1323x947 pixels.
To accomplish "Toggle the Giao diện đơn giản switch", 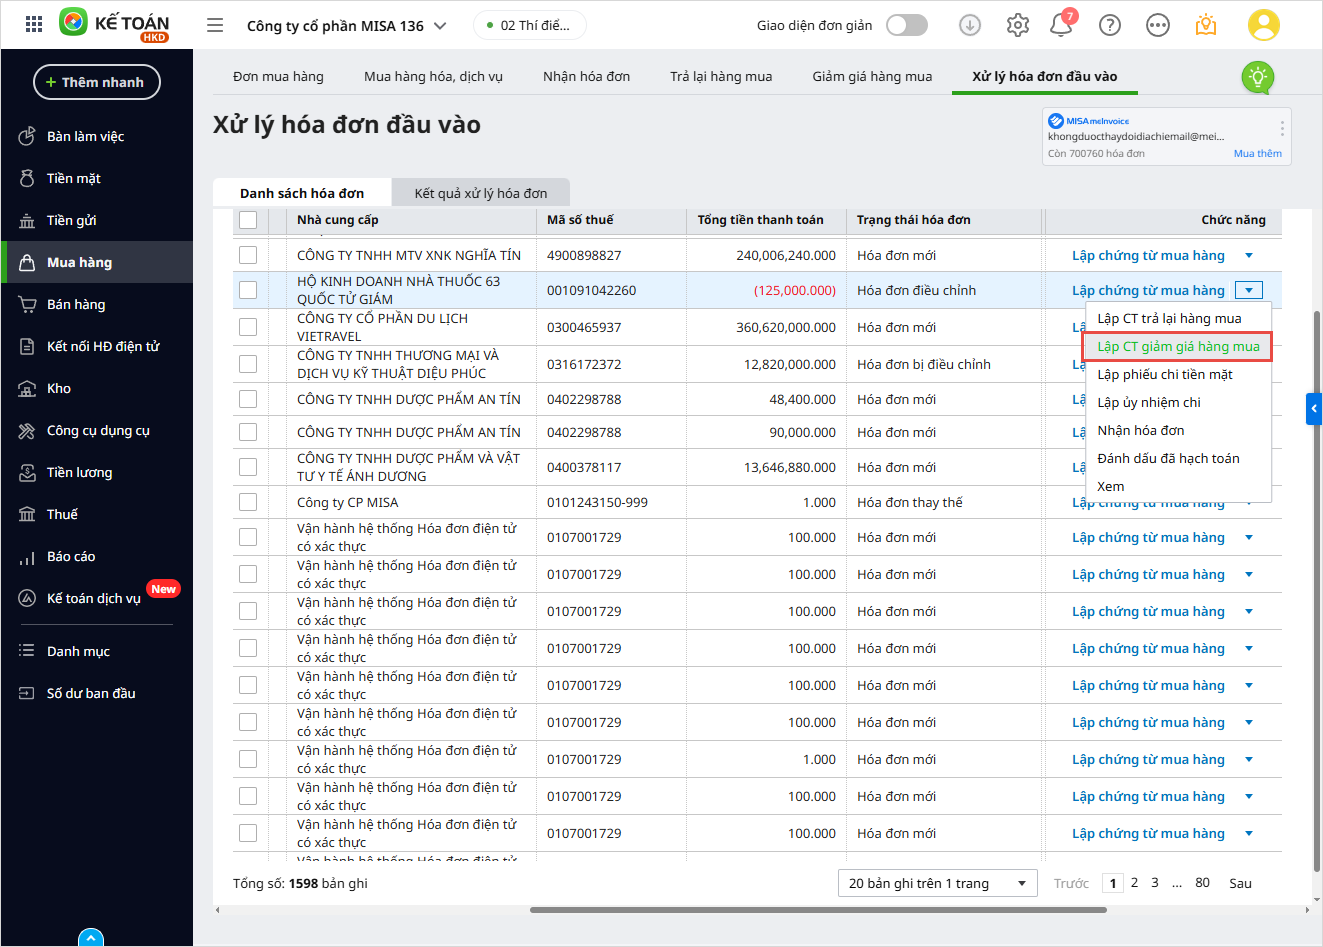I will point(907,25).
